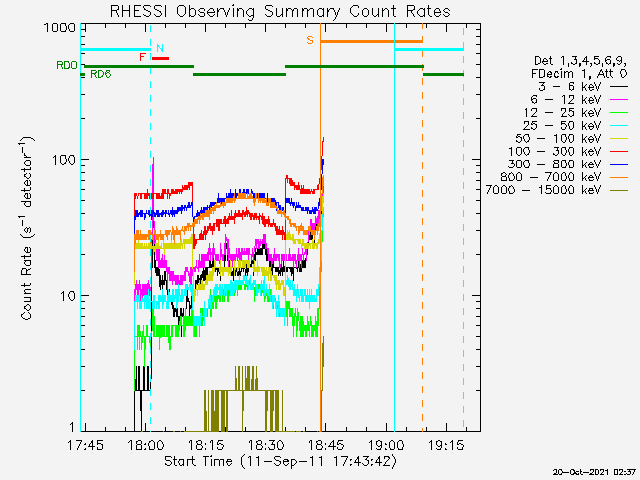Select the '50 - 100 keV' legend label

pyautogui.click(x=558, y=138)
